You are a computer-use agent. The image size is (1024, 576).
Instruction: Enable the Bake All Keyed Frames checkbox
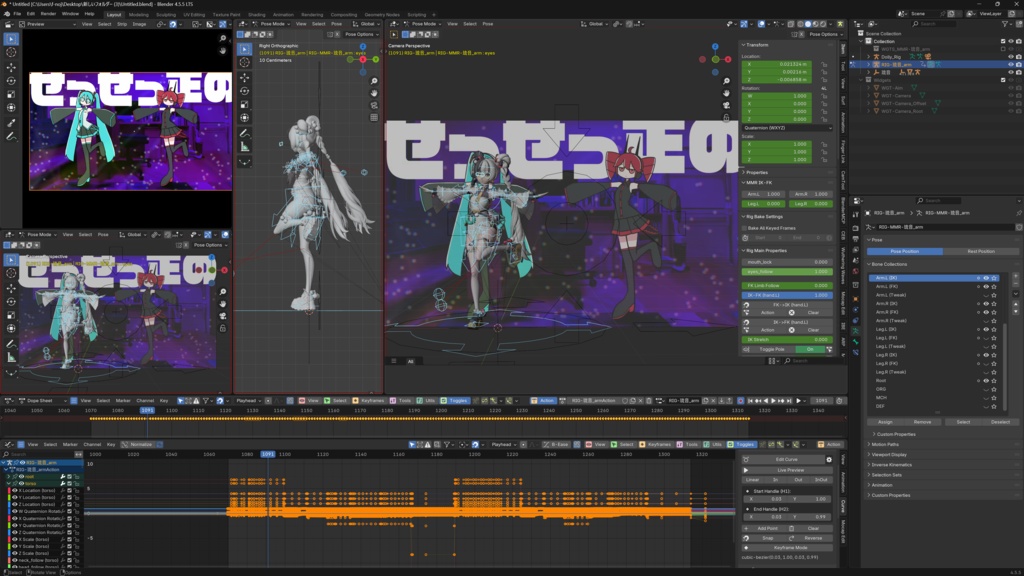744,228
